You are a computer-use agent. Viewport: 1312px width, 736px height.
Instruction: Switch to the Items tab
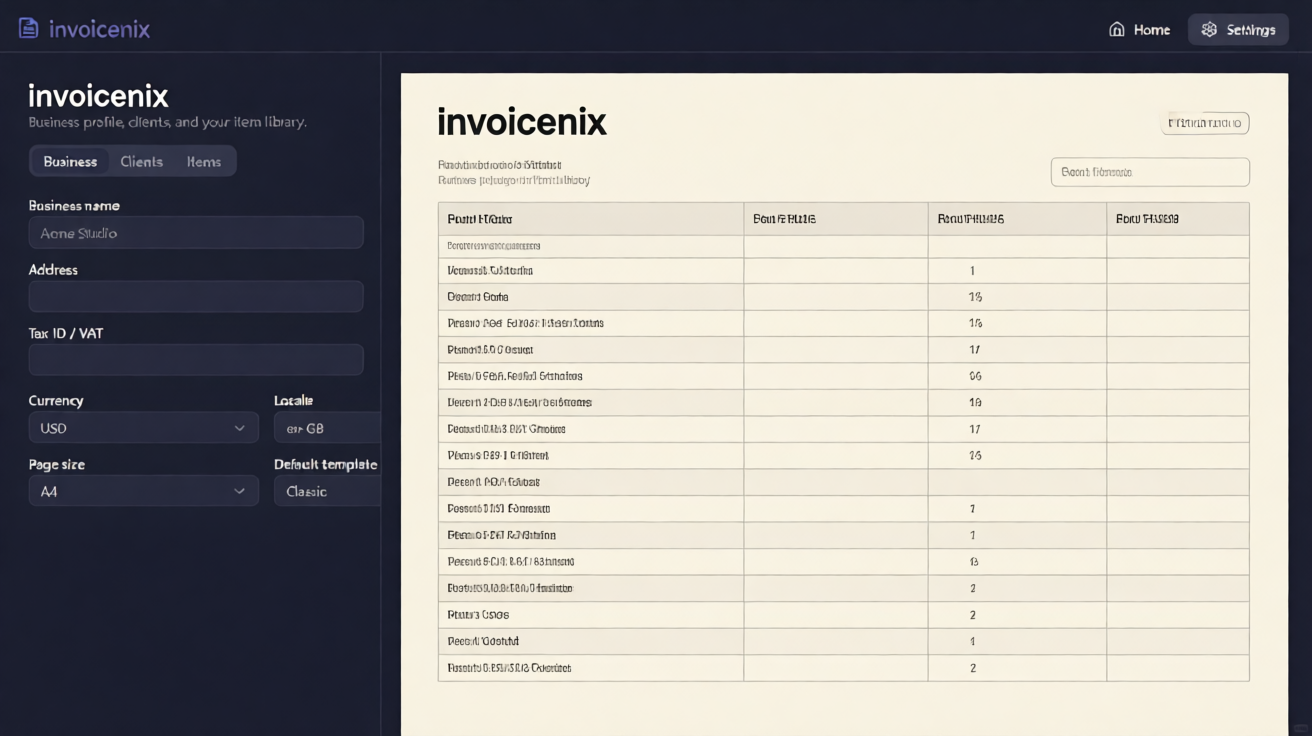point(204,161)
